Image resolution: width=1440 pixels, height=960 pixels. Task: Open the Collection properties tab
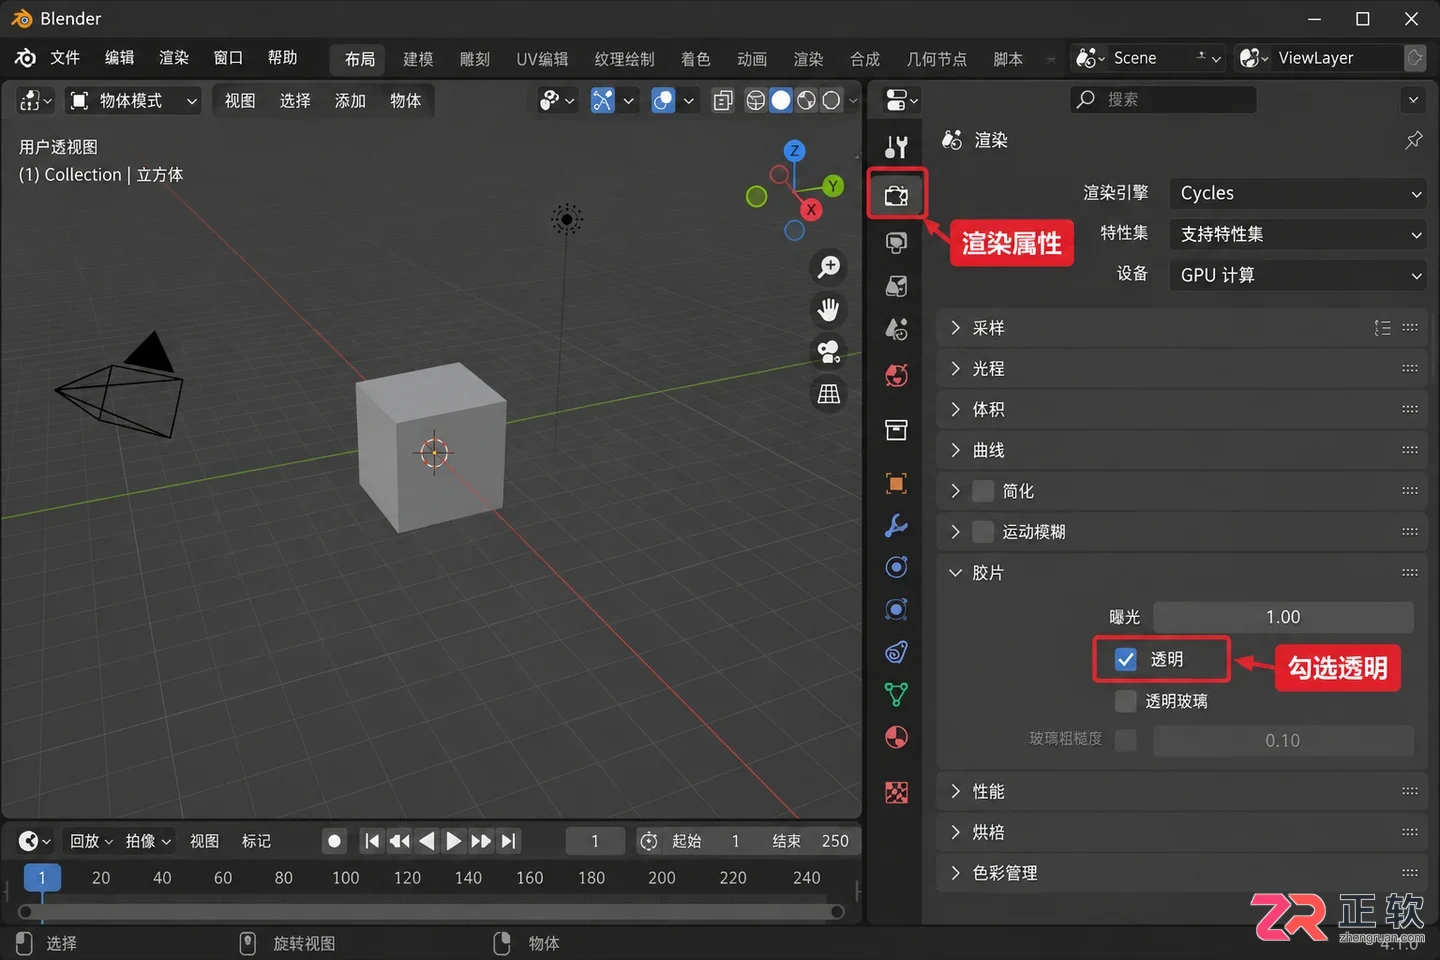coord(896,430)
